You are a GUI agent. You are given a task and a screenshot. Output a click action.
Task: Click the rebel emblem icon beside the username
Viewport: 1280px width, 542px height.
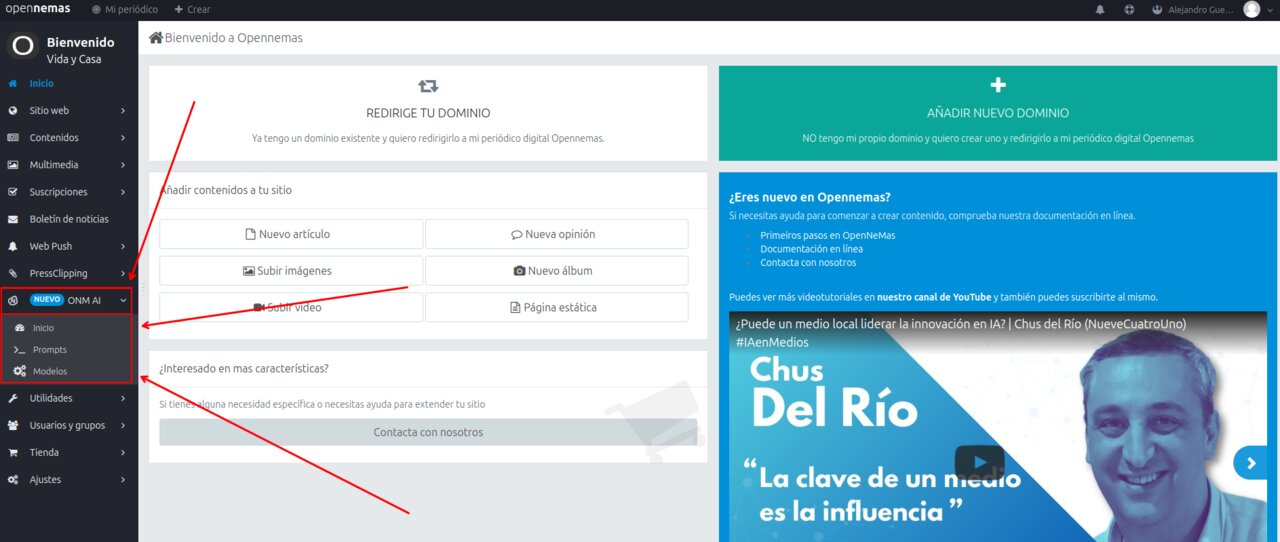pos(1158,9)
